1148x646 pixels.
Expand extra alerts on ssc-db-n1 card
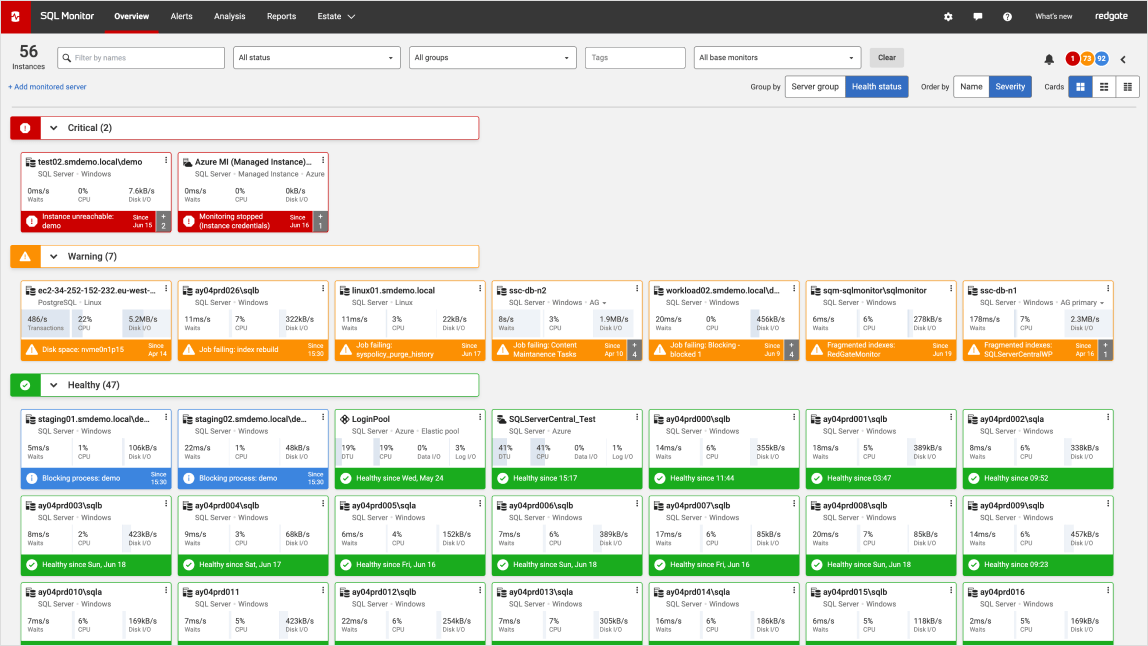click(x=1106, y=349)
